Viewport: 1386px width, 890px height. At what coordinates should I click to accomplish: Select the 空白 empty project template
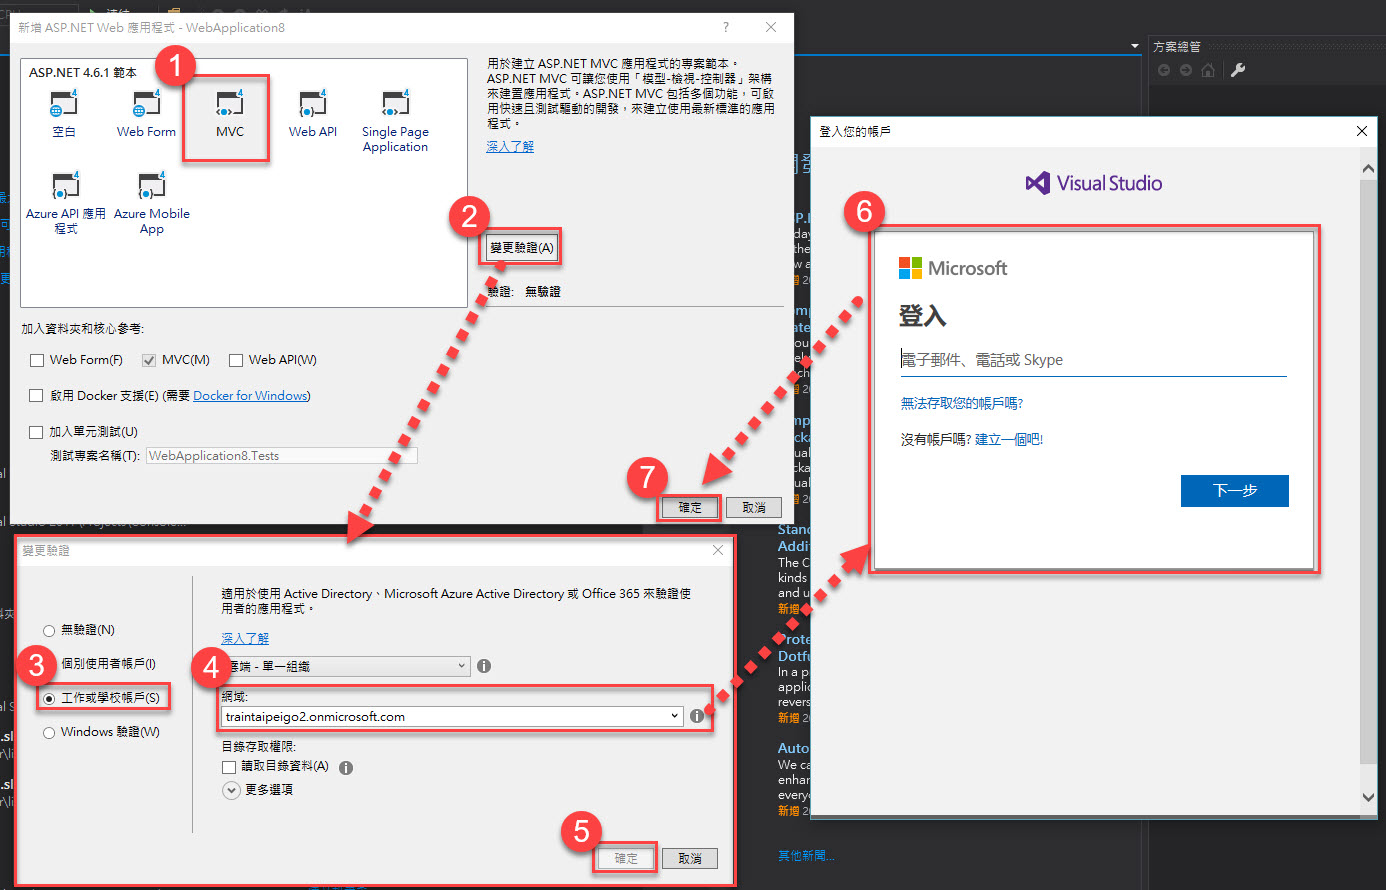63,114
